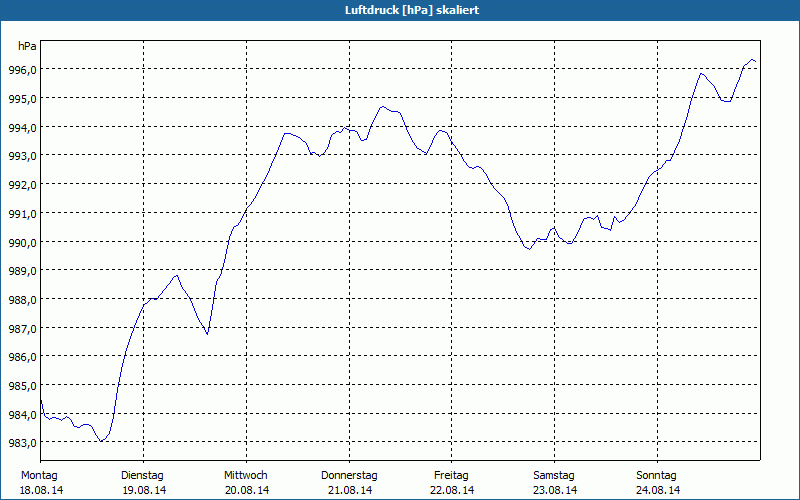Click the date 18.08.14

(x=41, y=491)
